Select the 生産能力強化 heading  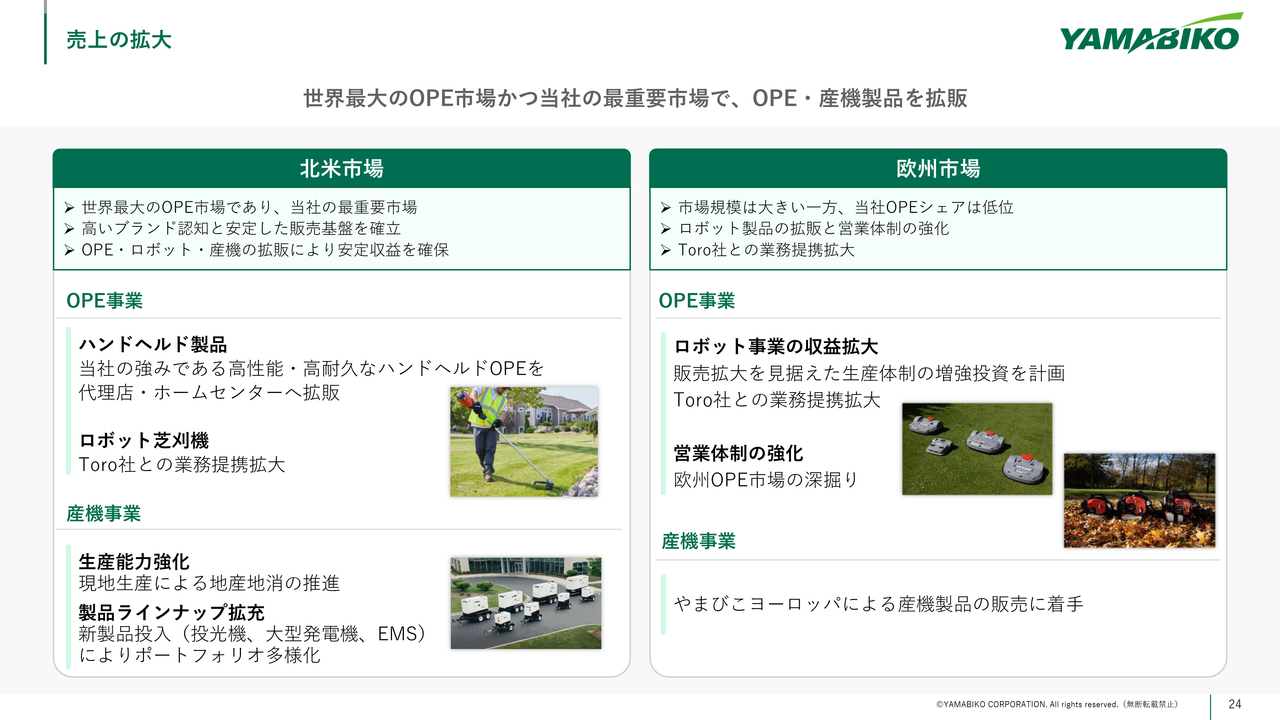[x=134, y=562]
